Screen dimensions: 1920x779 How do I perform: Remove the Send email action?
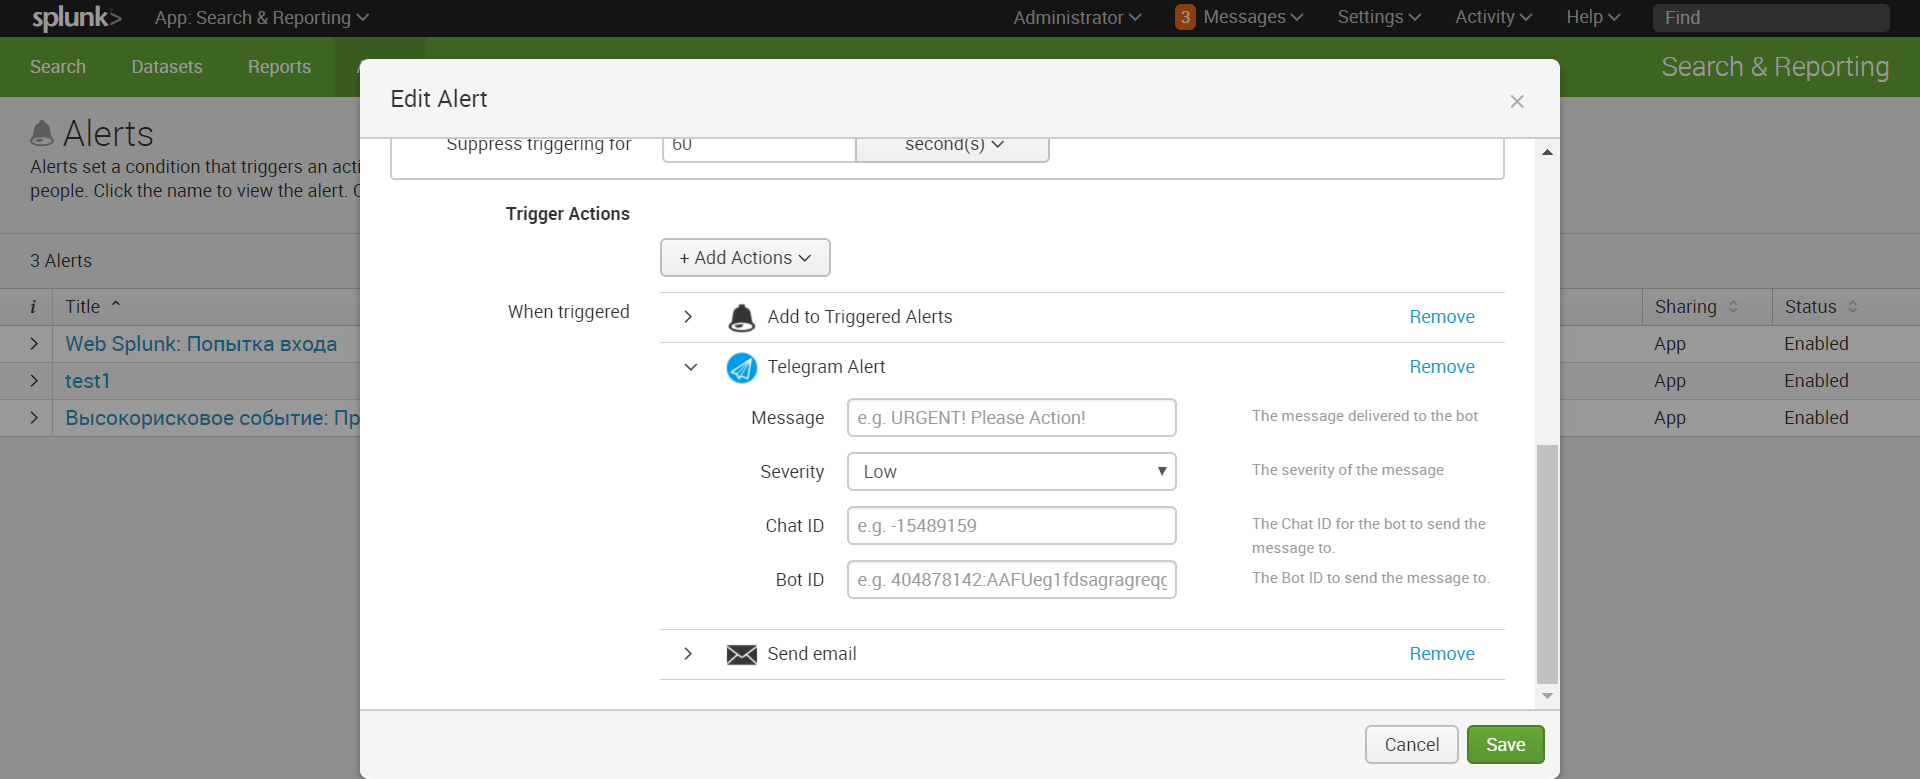click(x=1442, y=654)
